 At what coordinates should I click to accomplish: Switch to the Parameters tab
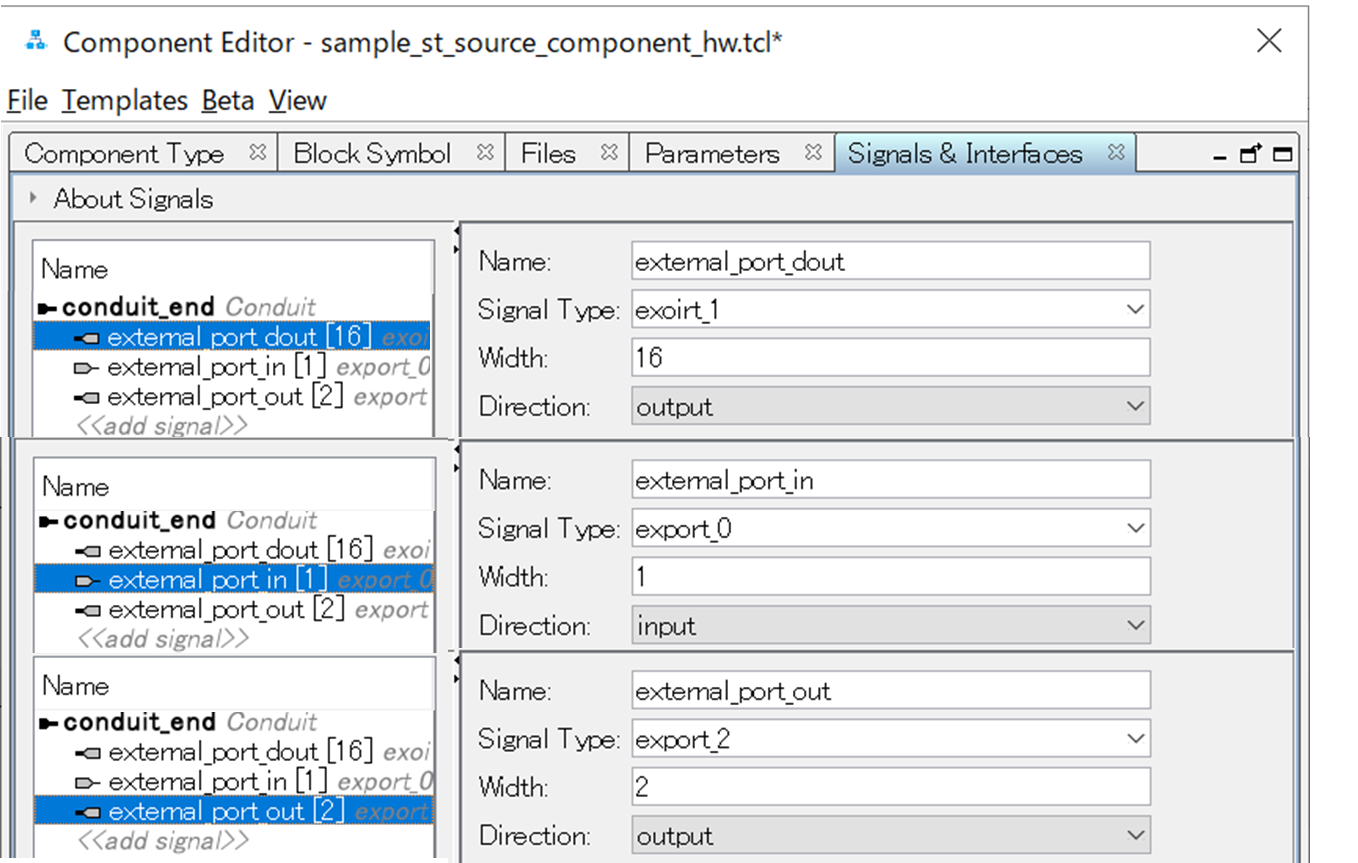pyautogui.click(x=711, y=153)
